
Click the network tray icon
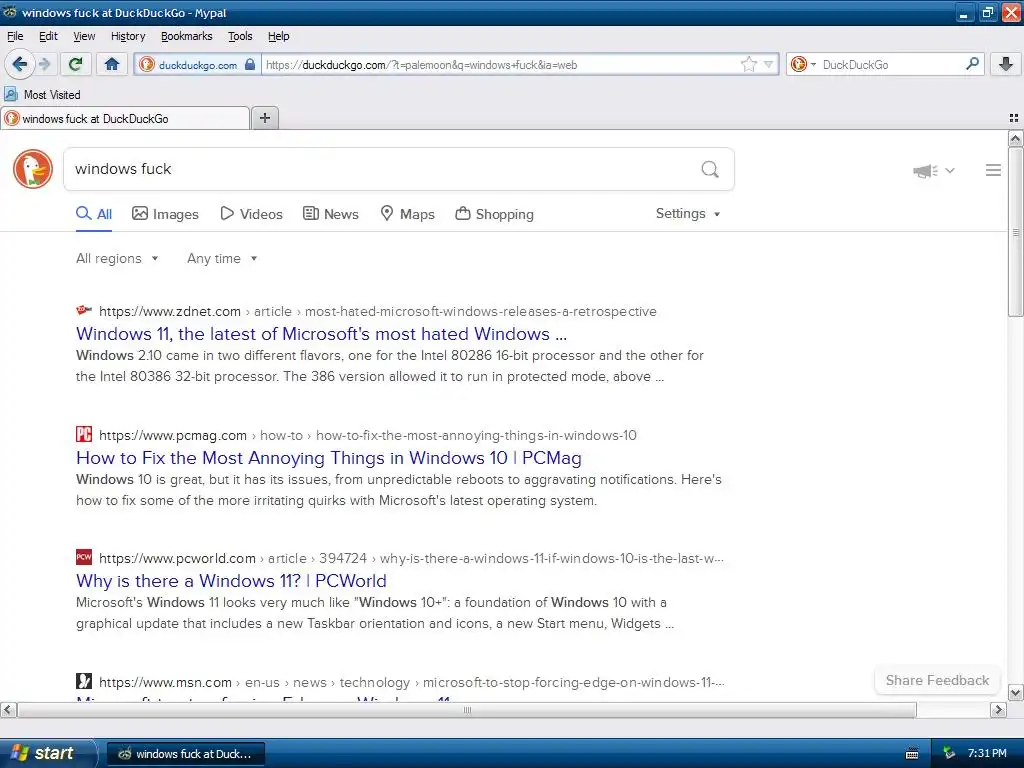949,754
